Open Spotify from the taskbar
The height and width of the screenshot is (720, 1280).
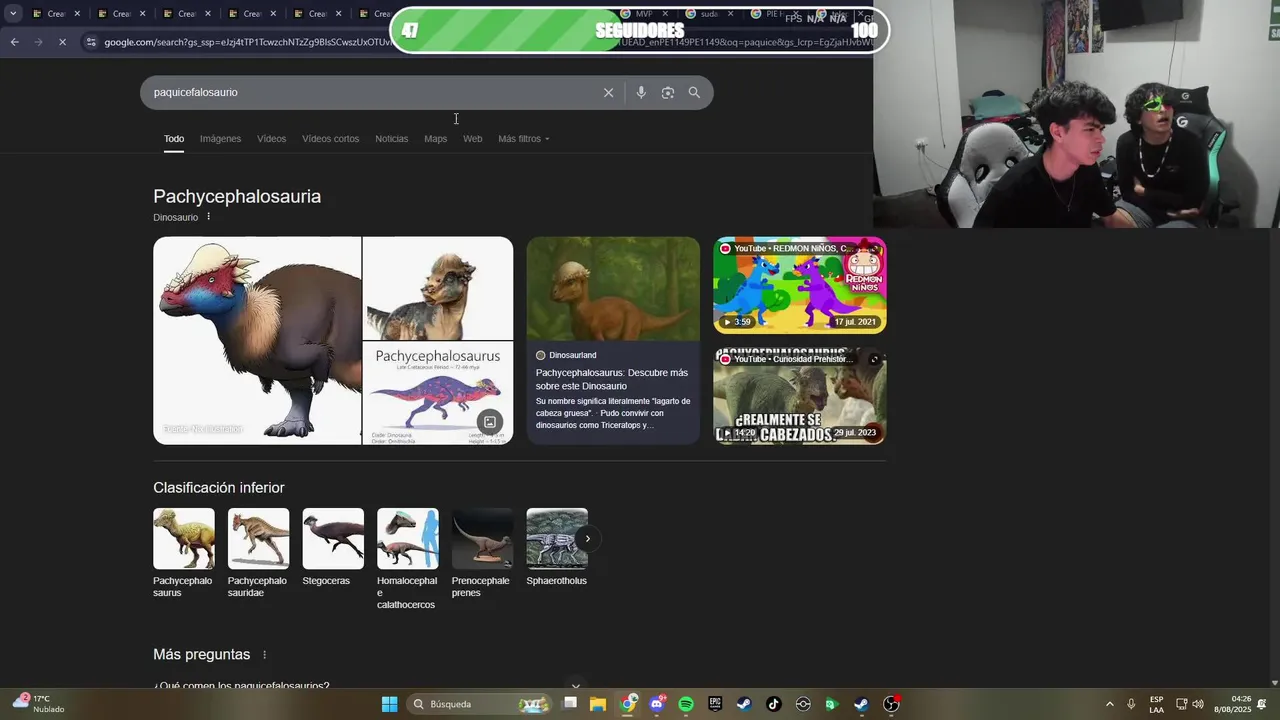[x=686, y=704]
